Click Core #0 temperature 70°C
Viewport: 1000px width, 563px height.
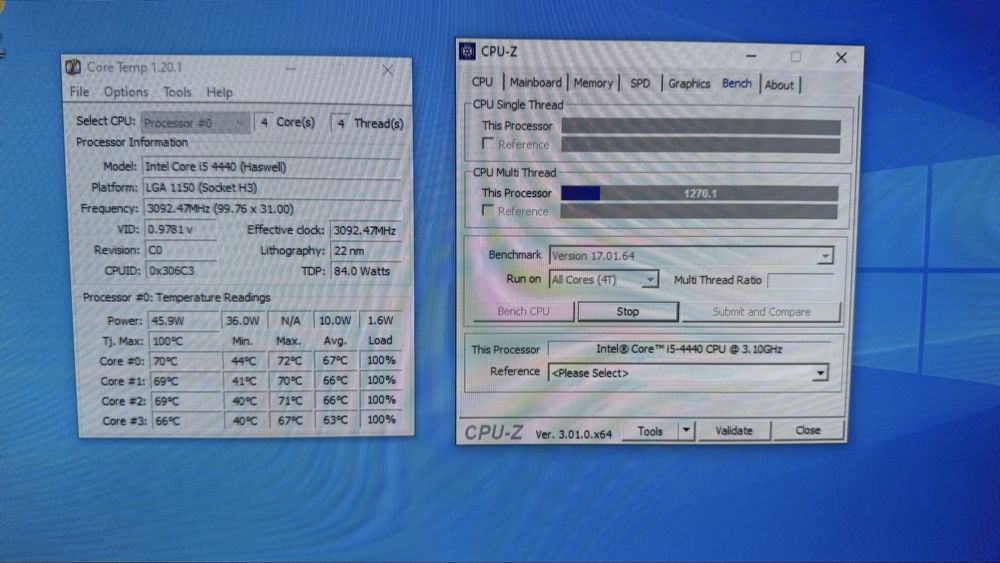[x=186, y=361]
